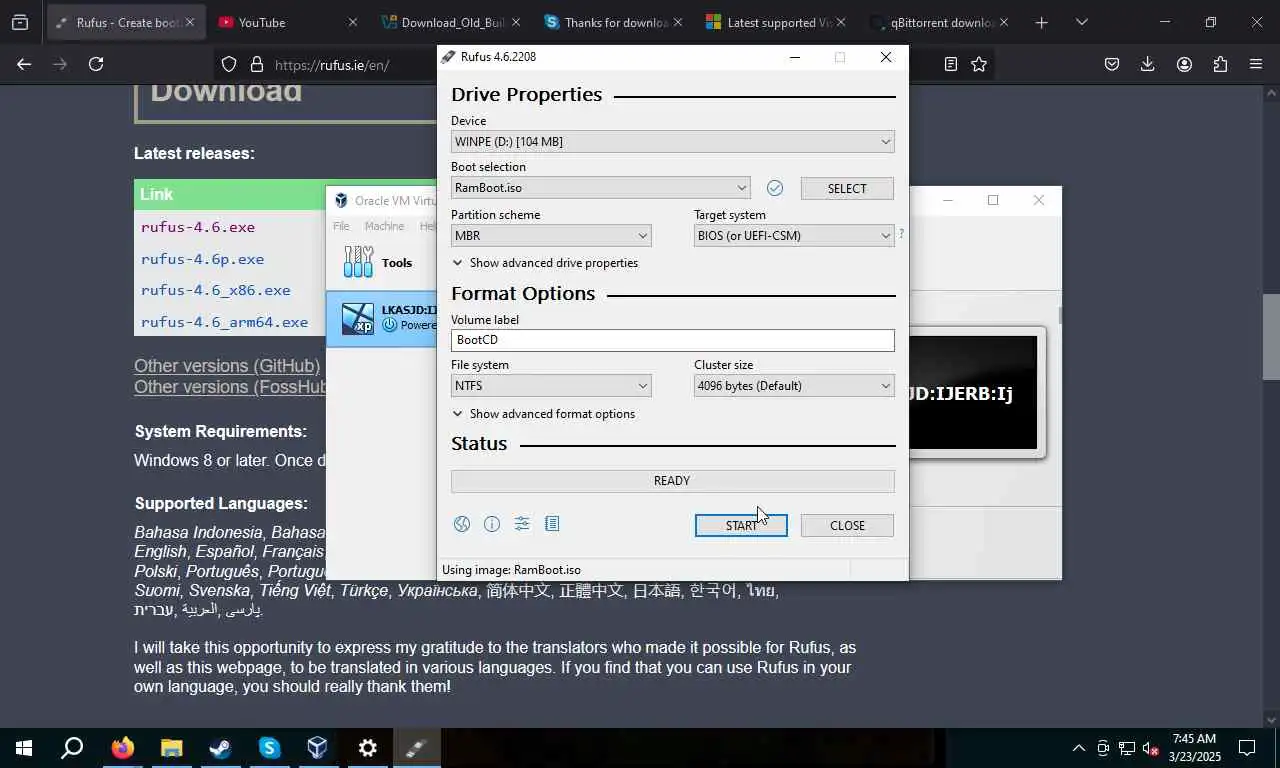Launch Steam from the taskbar
1280x768 pixels.
(220, 747)
